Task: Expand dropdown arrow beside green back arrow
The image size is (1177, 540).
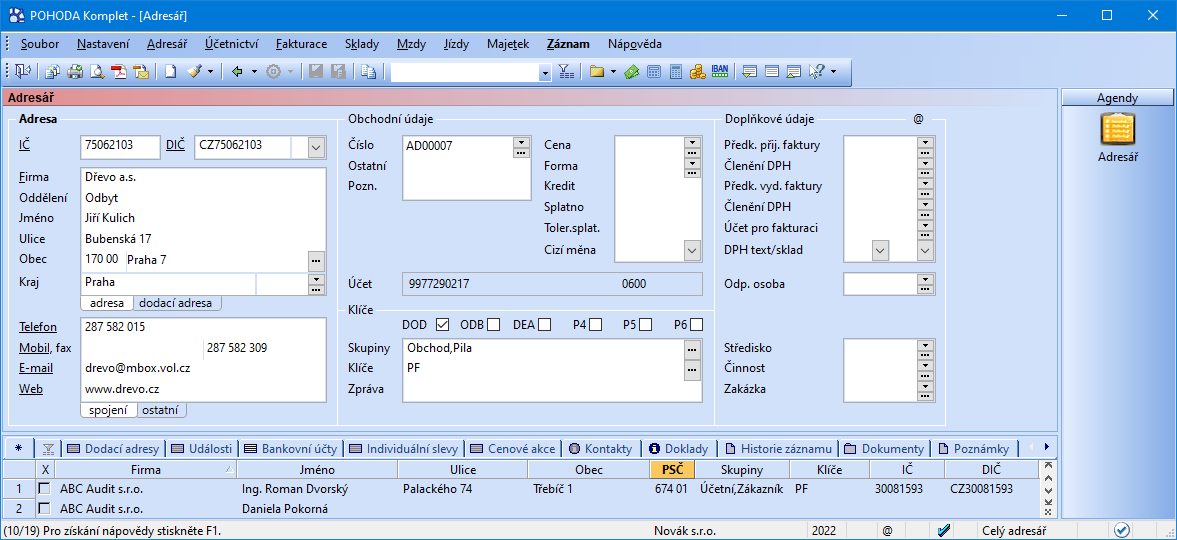Action: (x=254, y=71)
